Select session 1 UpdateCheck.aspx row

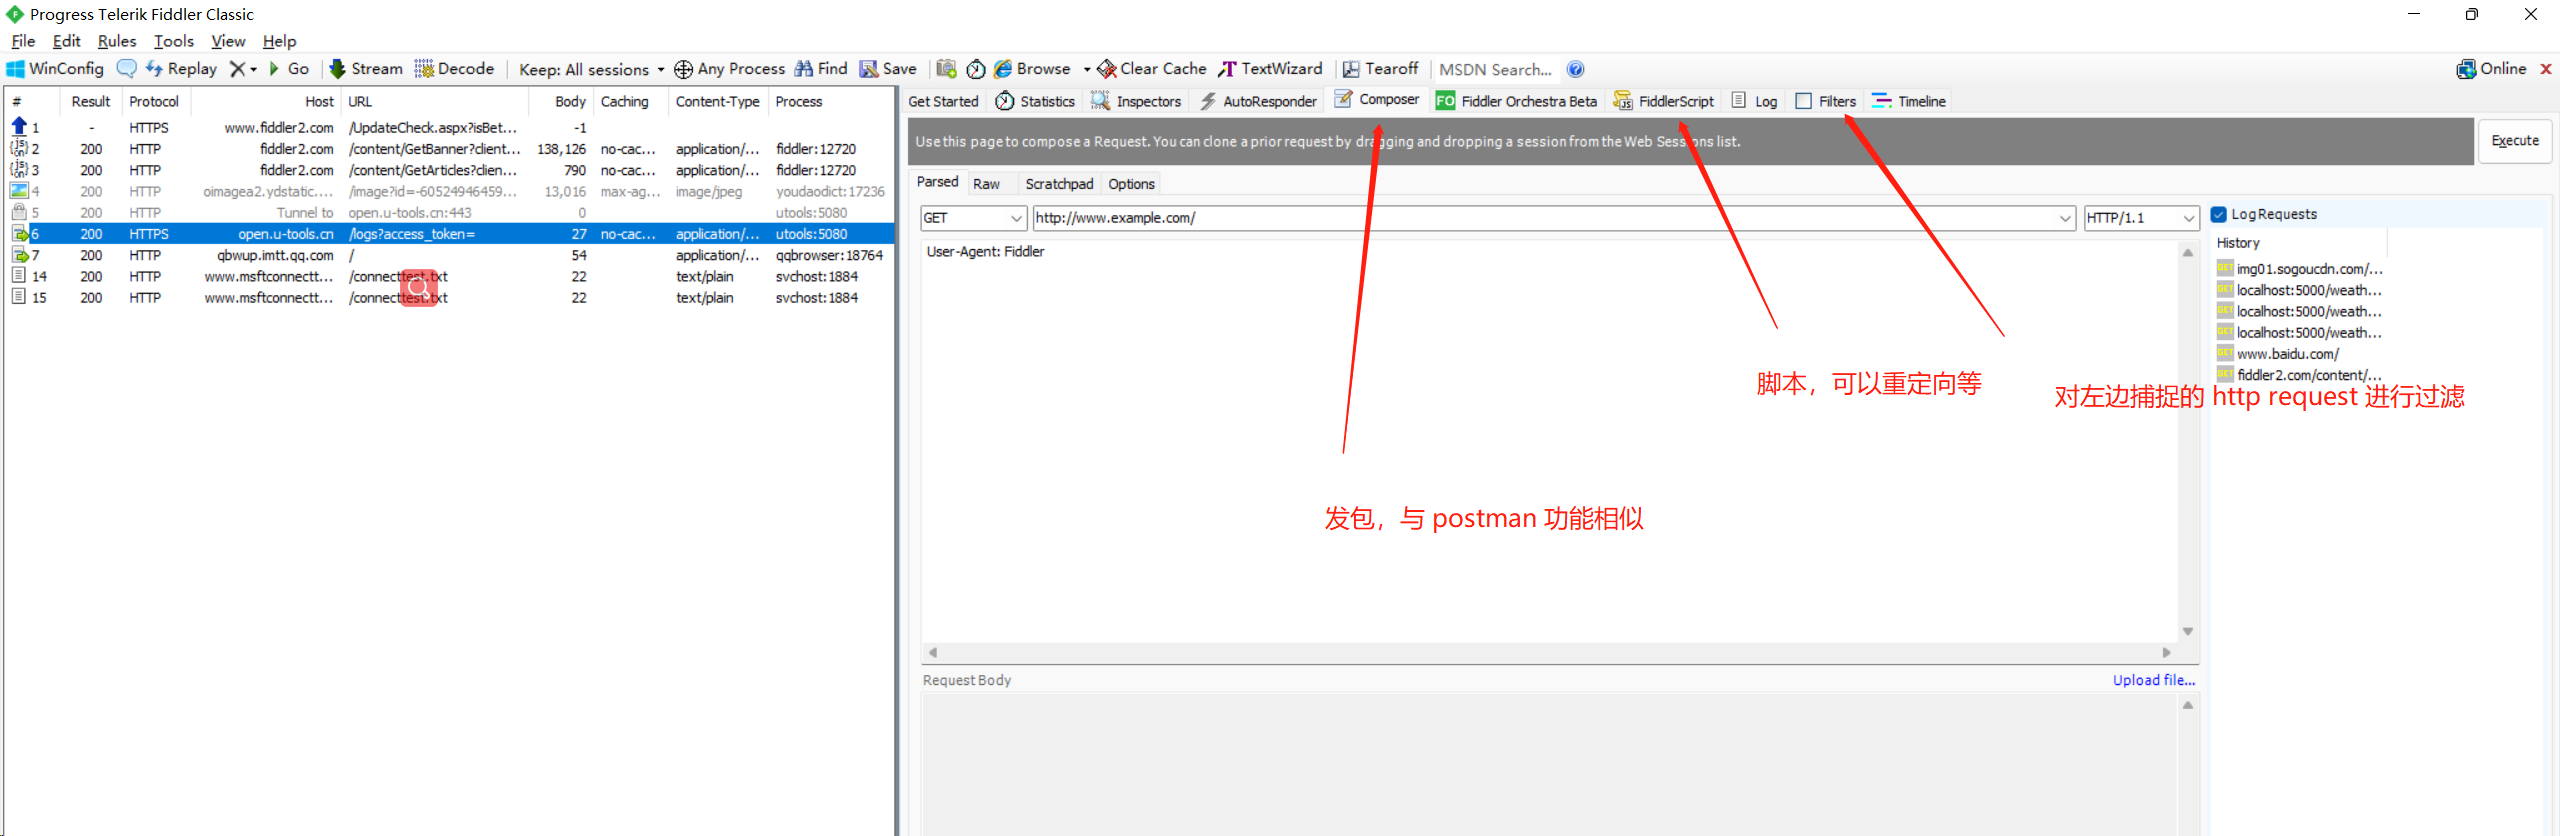(x=448, y=128)
